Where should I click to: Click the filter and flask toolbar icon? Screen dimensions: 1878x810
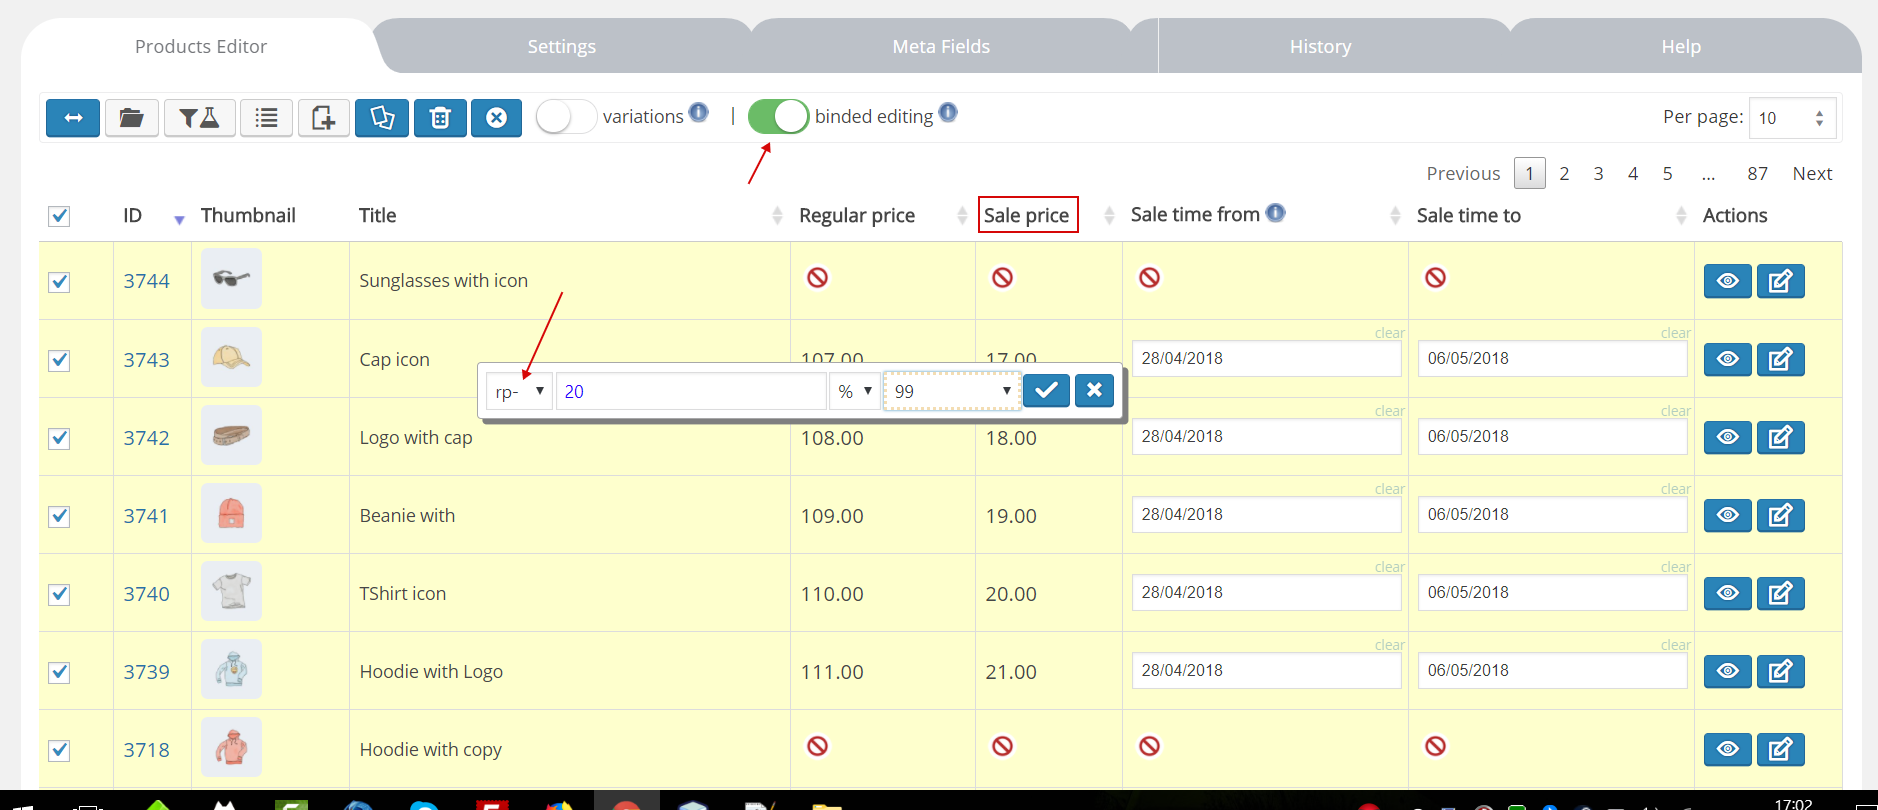coord(199,118)
